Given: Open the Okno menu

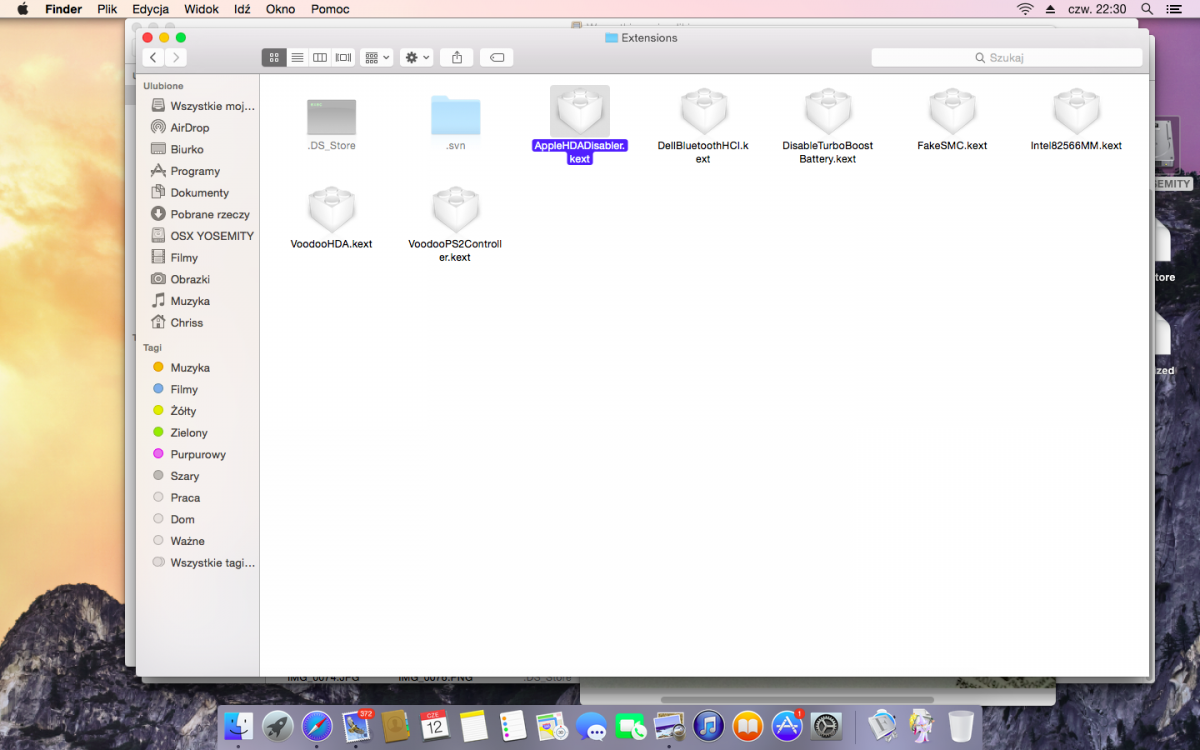Looking at the screenshot, I should [x=280, y=9].
